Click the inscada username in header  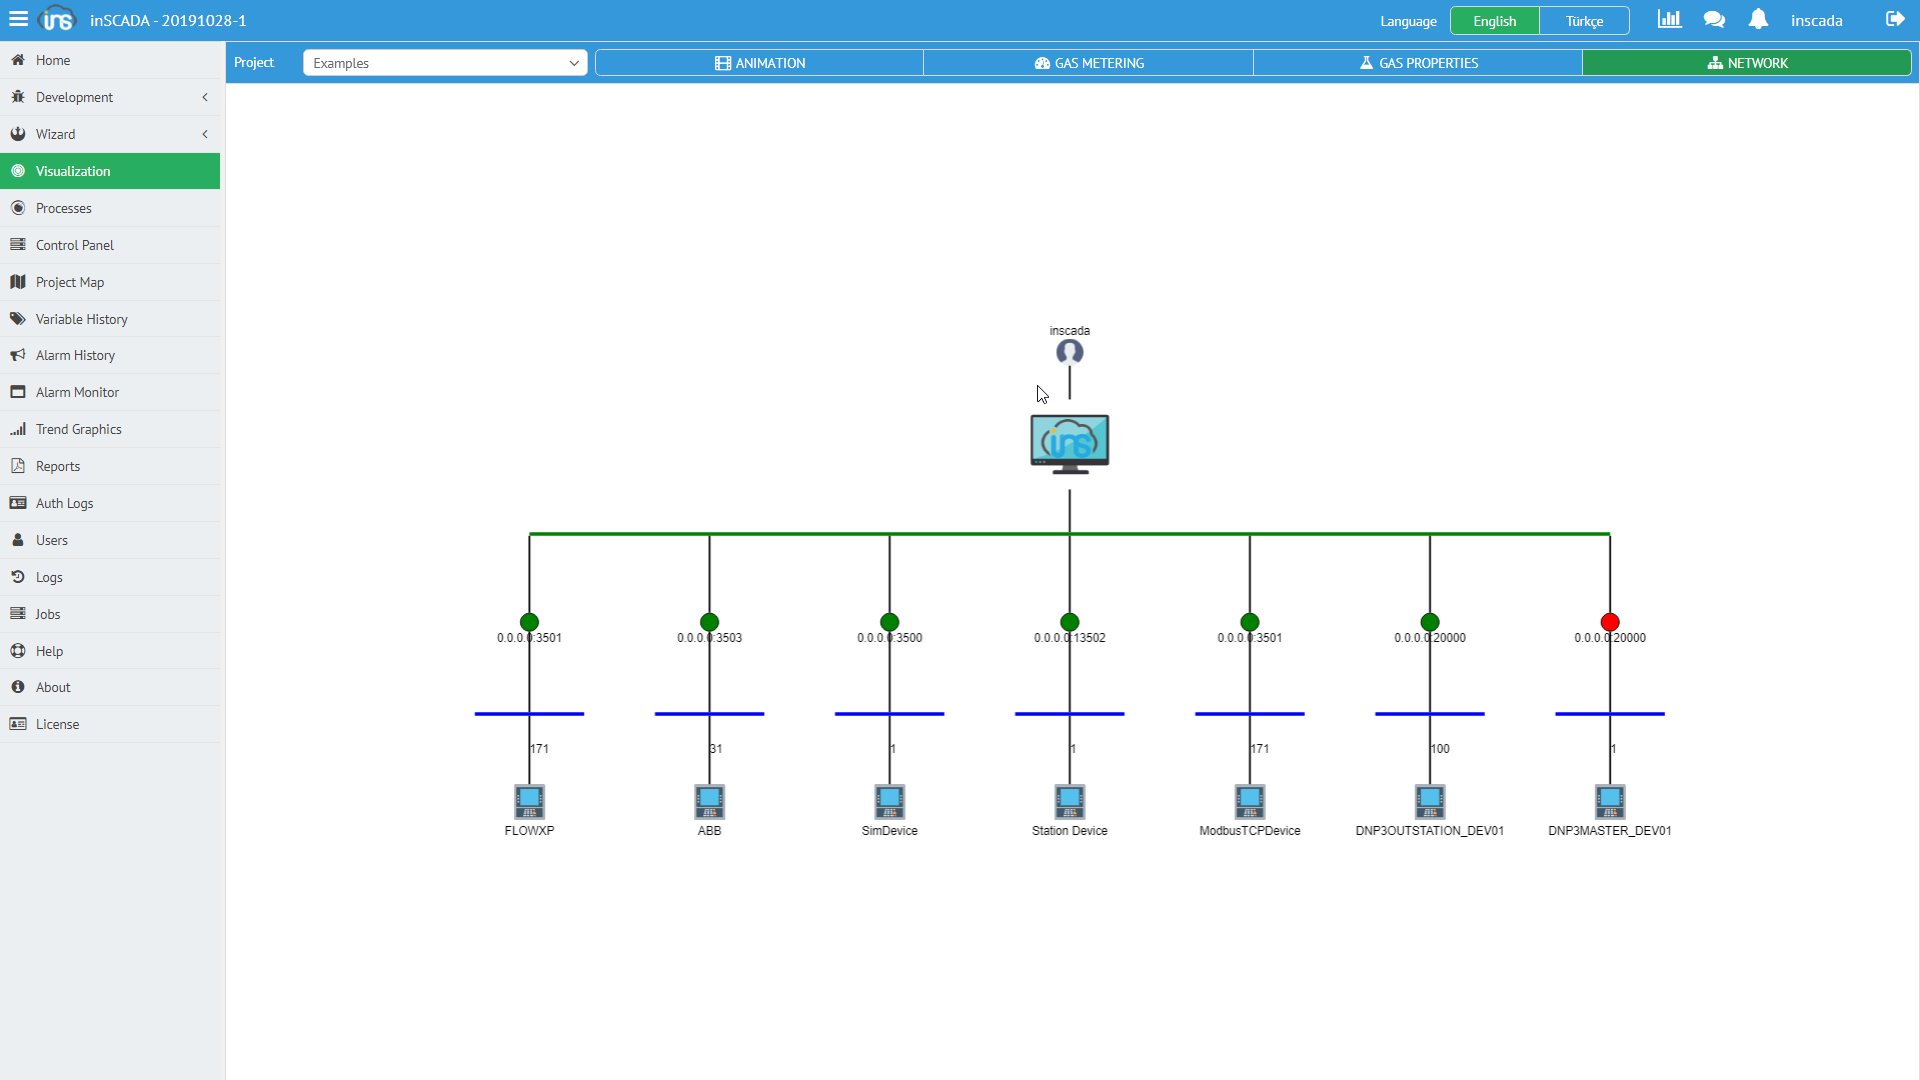point(1816,20)
